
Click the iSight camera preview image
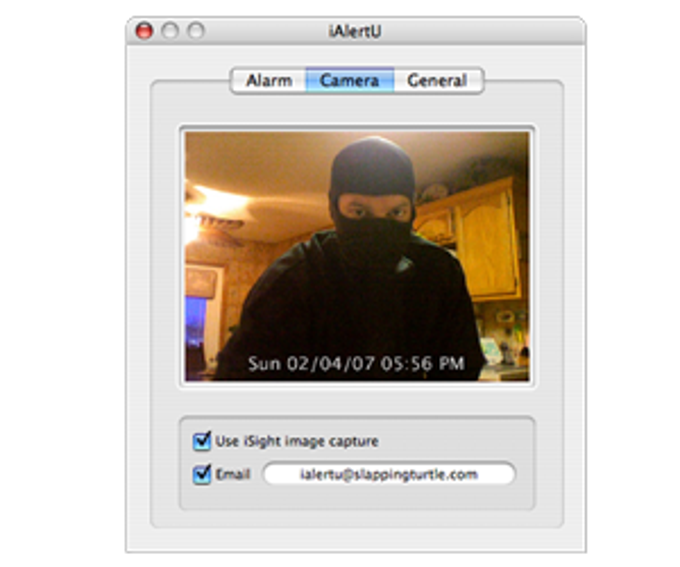coord(357,256)
